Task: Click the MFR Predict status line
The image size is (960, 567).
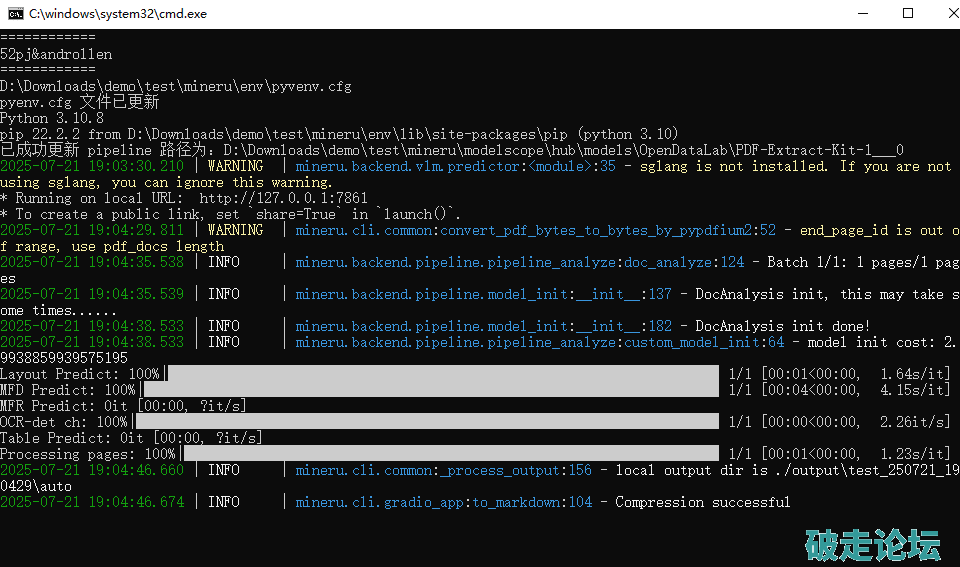Action: [x=123, y=406]
